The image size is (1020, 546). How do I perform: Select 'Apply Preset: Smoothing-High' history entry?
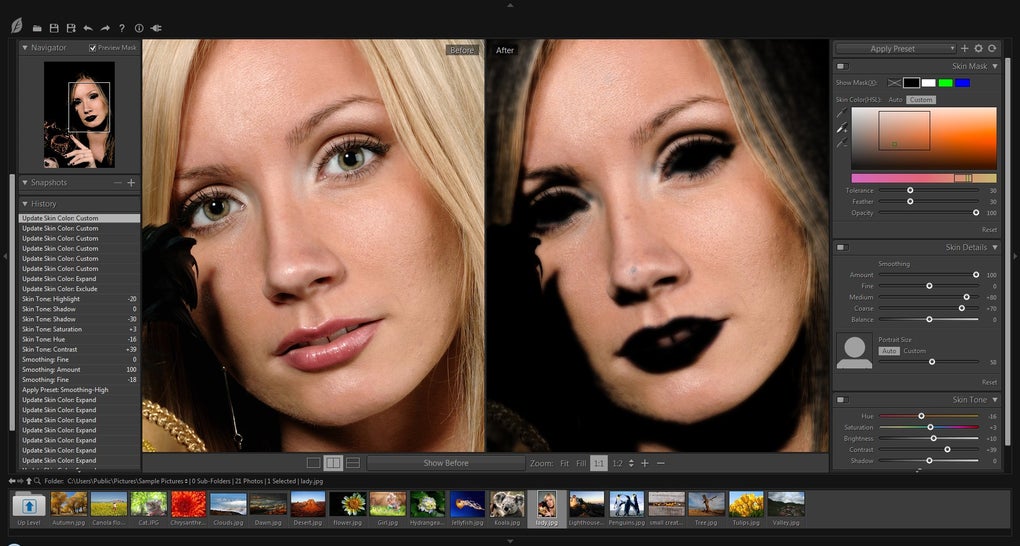(79, 390)
